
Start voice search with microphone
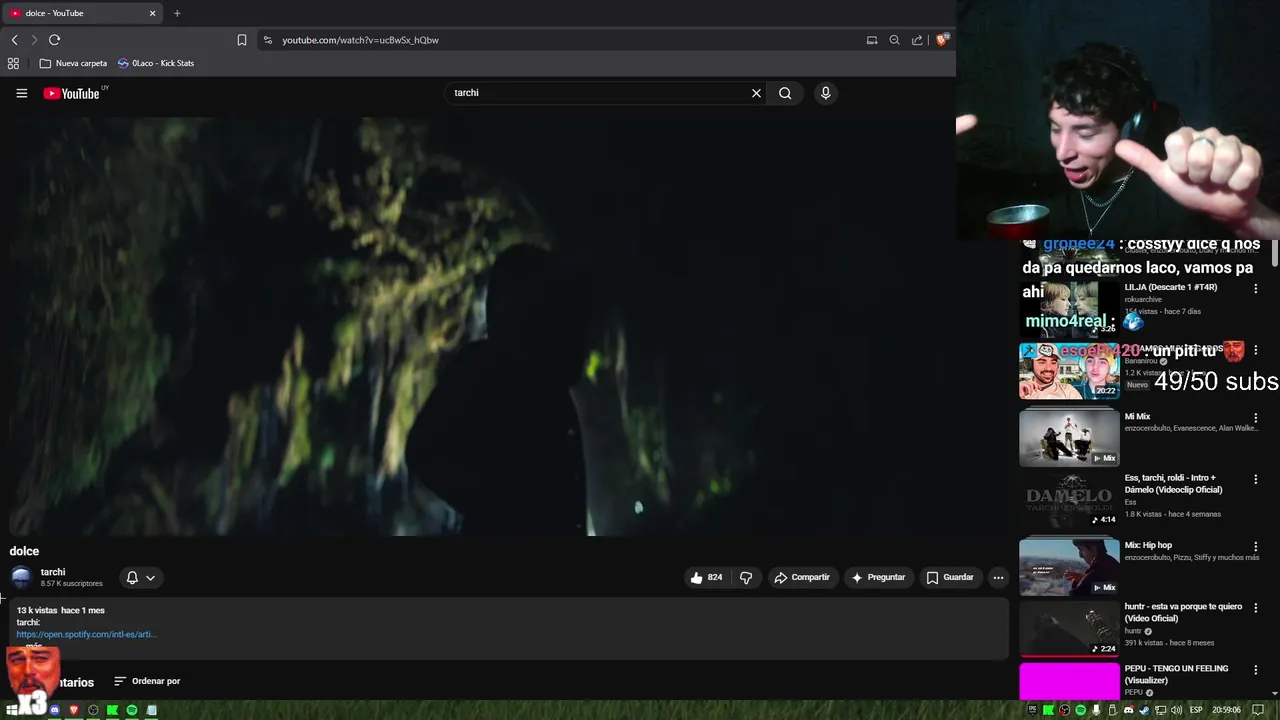click(x=825, y=93)
